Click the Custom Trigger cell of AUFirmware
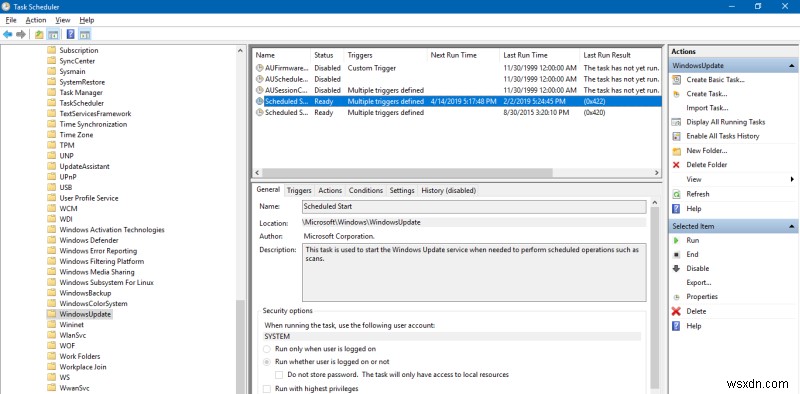The height and width of the screenshot is (394, 800). click(x=371, y=68)
